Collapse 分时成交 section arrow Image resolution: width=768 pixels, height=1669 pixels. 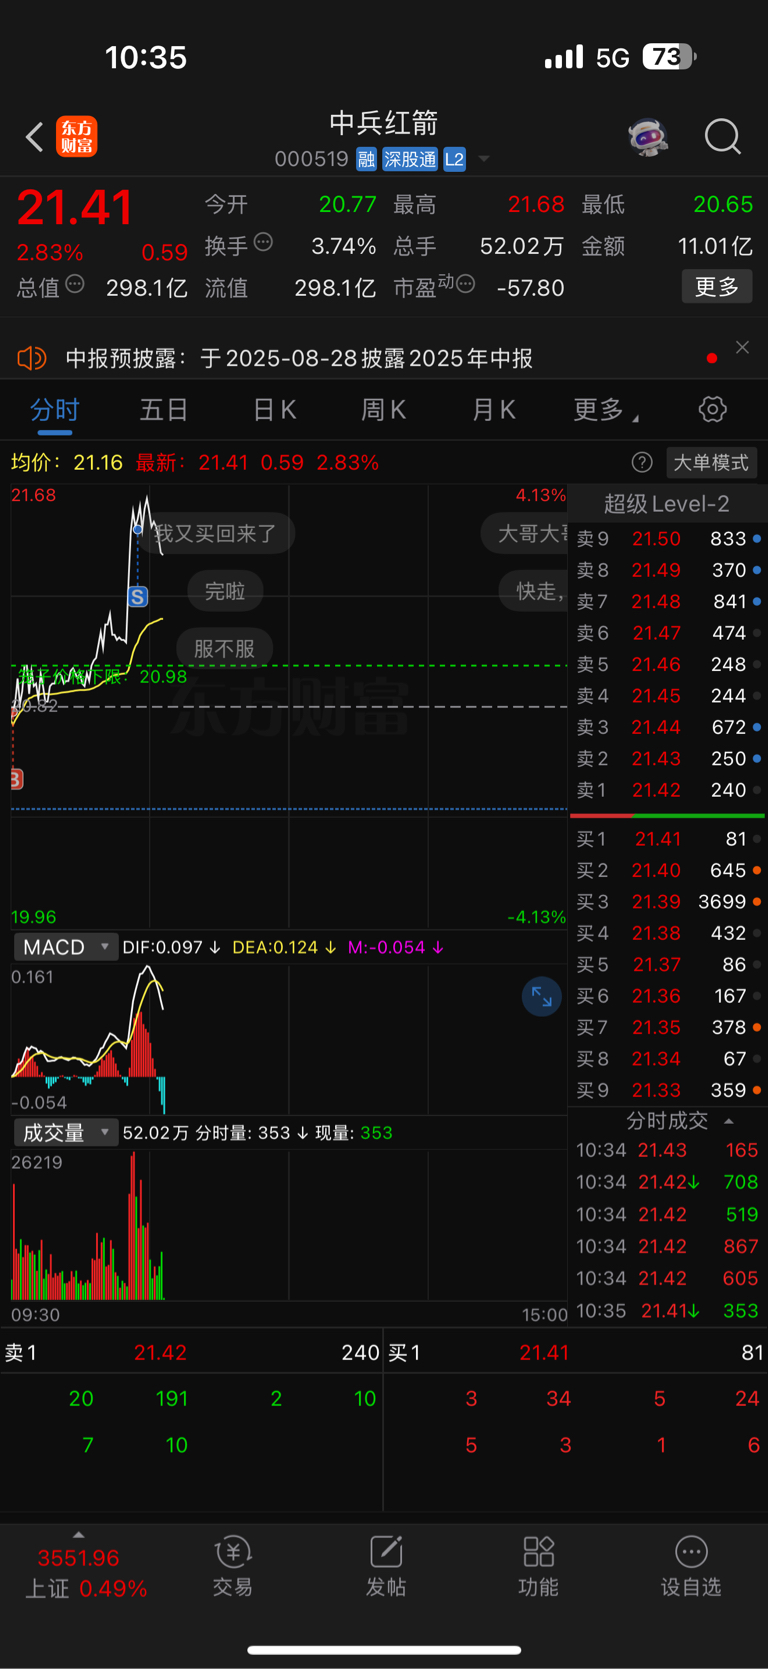point(729,1121)
